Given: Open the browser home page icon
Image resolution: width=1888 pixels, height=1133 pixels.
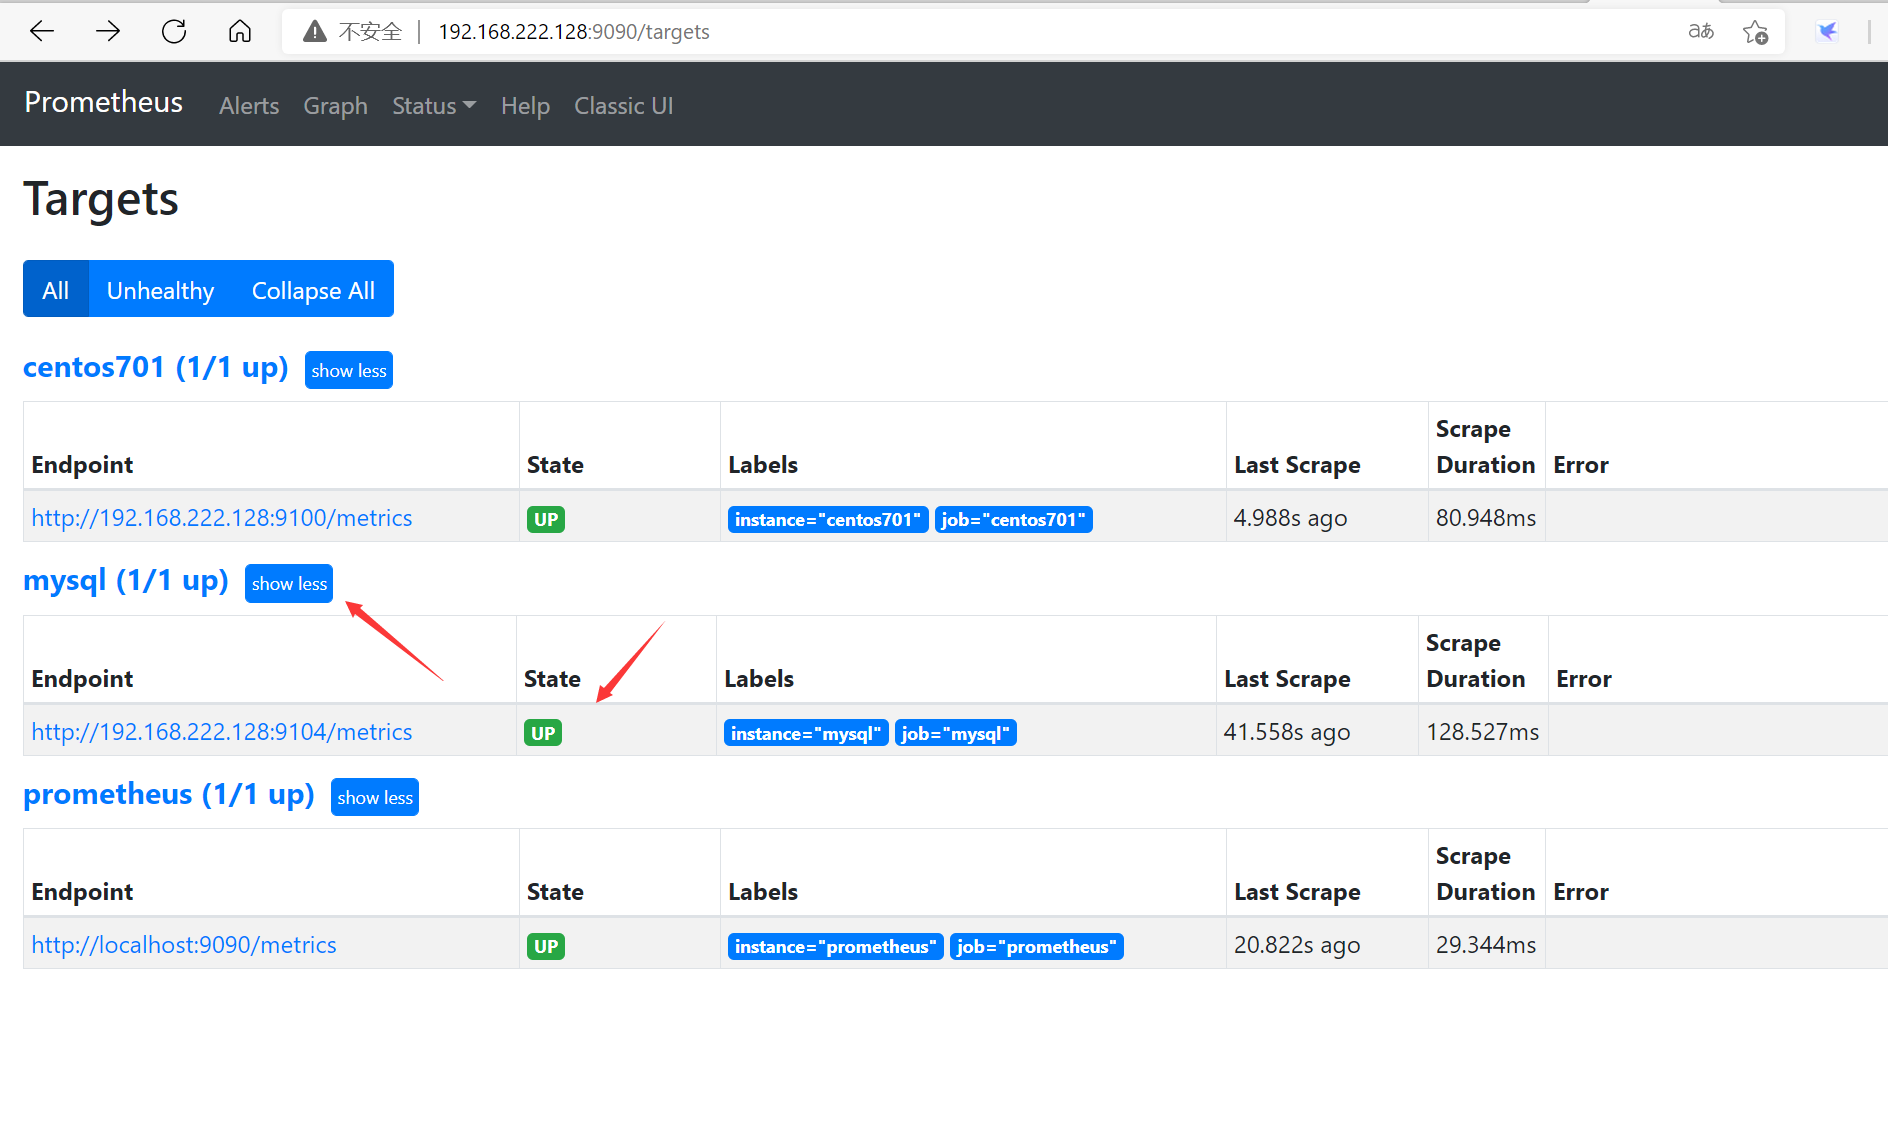Looking at the screenshot, I should pyautogui.click(x=240, y=32).
